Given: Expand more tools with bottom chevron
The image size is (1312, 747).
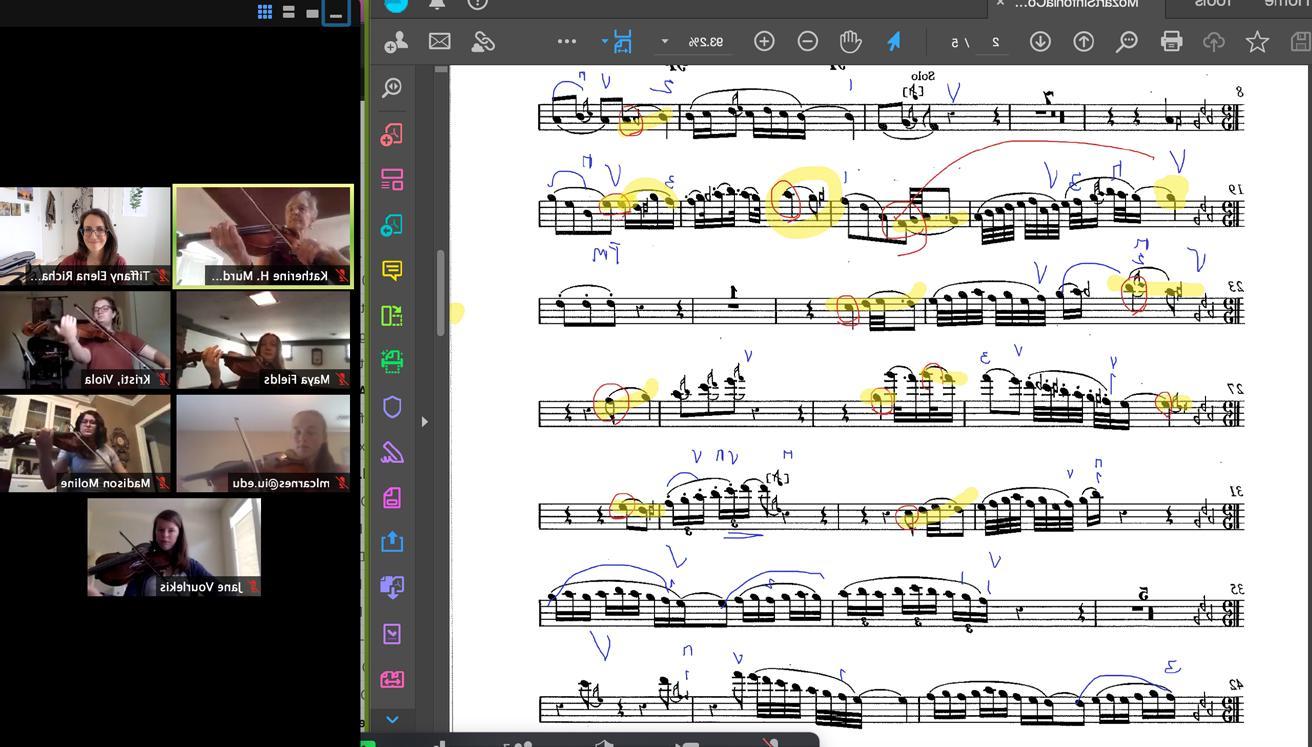Looking at the screenshot, I should [x=392, y=719].
